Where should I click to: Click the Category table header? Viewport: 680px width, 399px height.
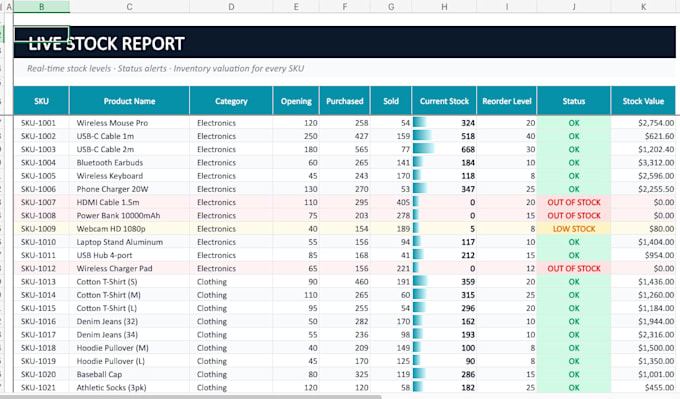(x=231, y=101)
